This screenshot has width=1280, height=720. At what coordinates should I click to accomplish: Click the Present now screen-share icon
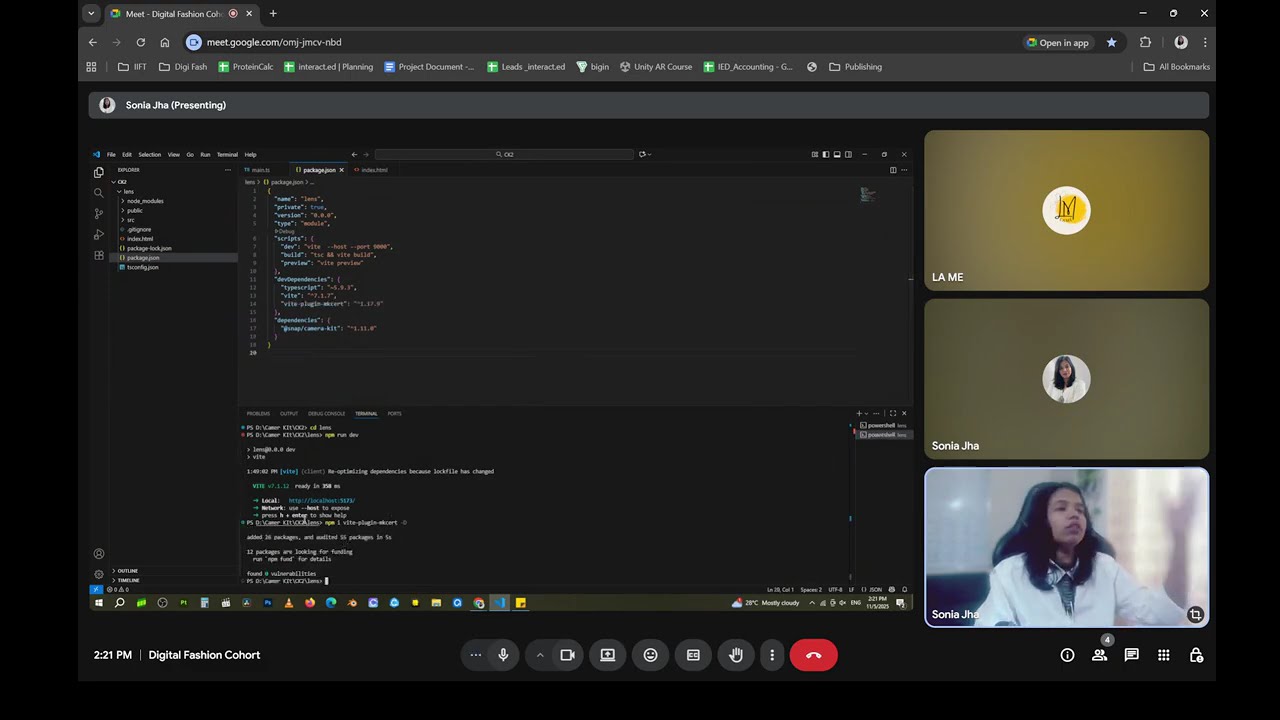(607, 655)
